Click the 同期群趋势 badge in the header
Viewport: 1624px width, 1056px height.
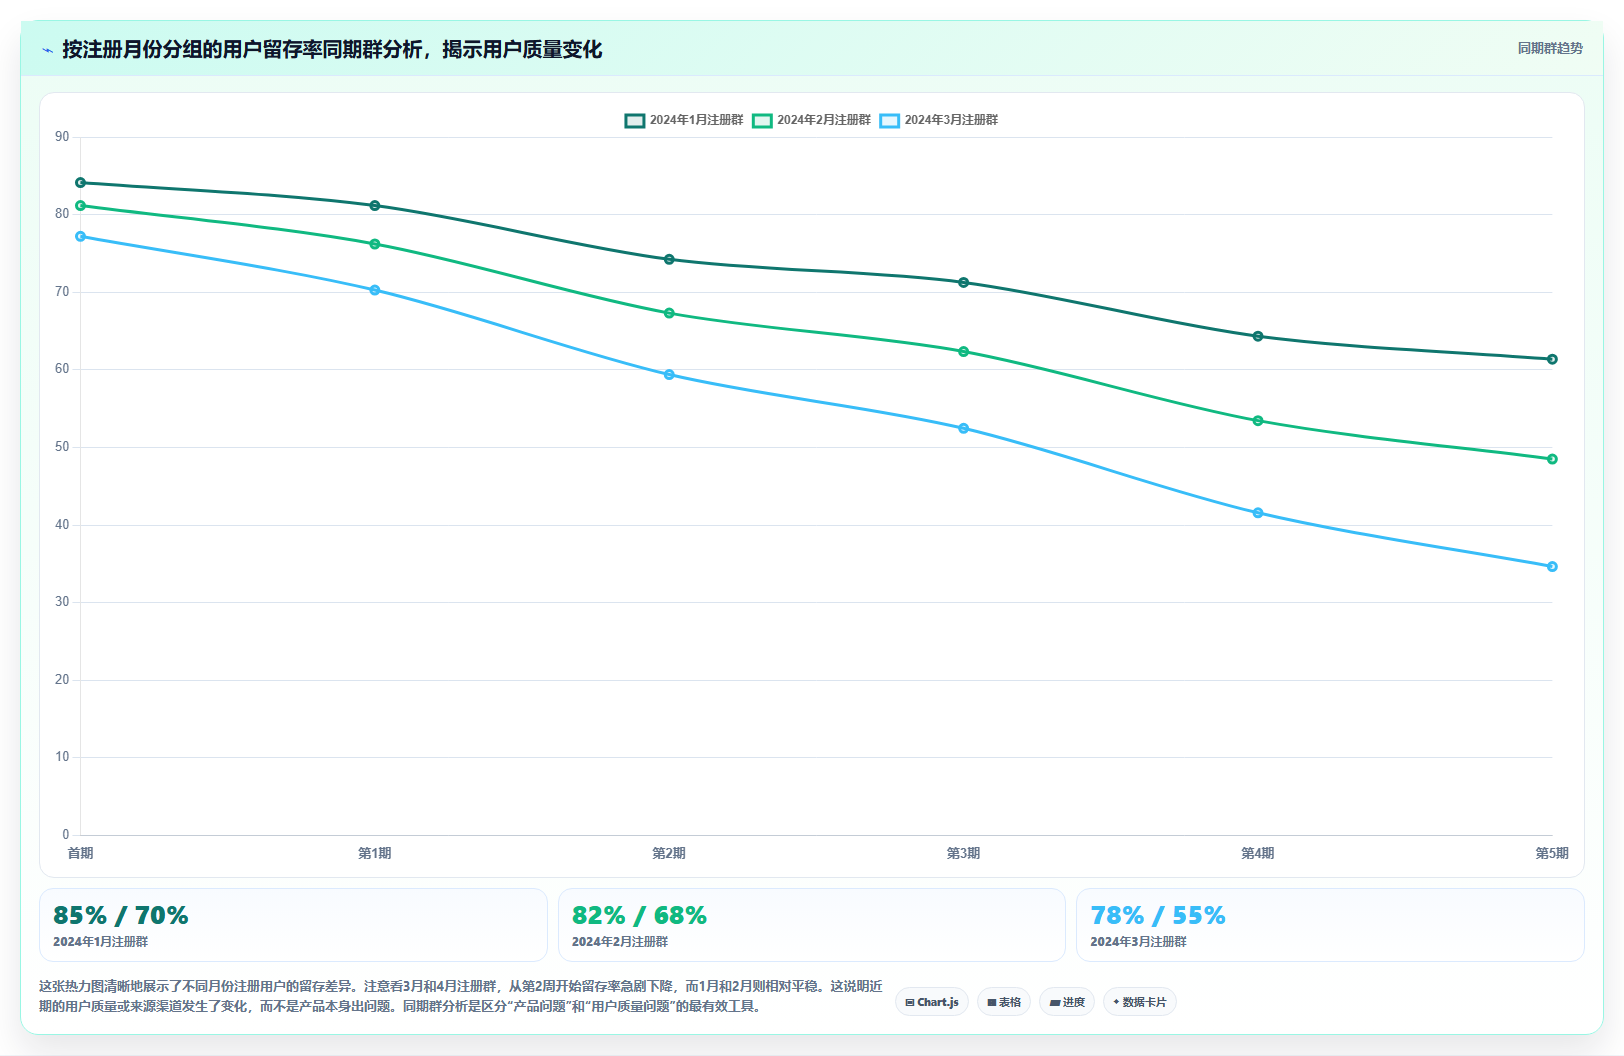tap(1550, 48)
